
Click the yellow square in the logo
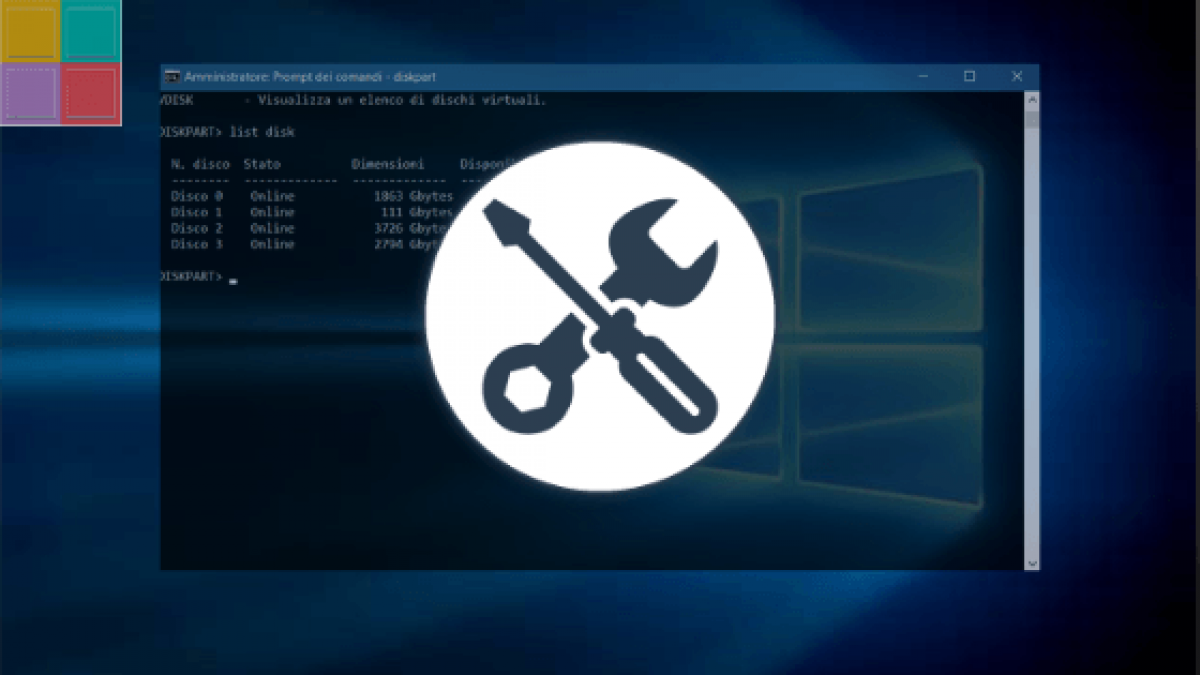pos(29,30)
